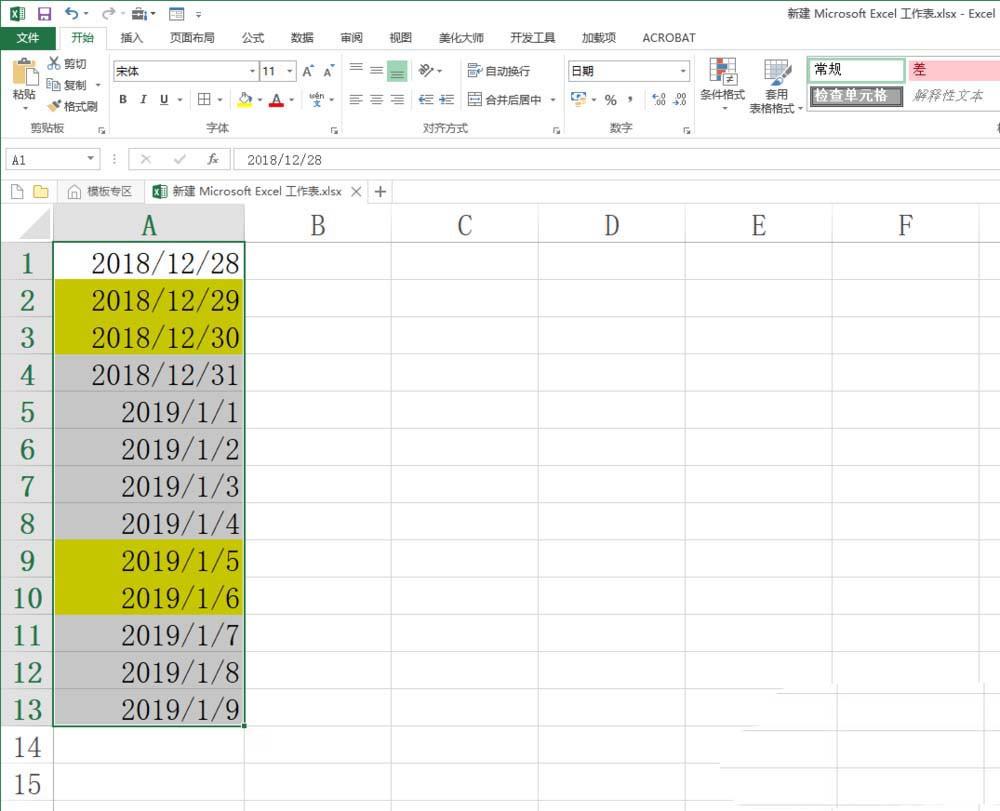This screenshot has width=1000, height=811.
Task: Click the Insert Function fx icon
Action: (212, 159)
